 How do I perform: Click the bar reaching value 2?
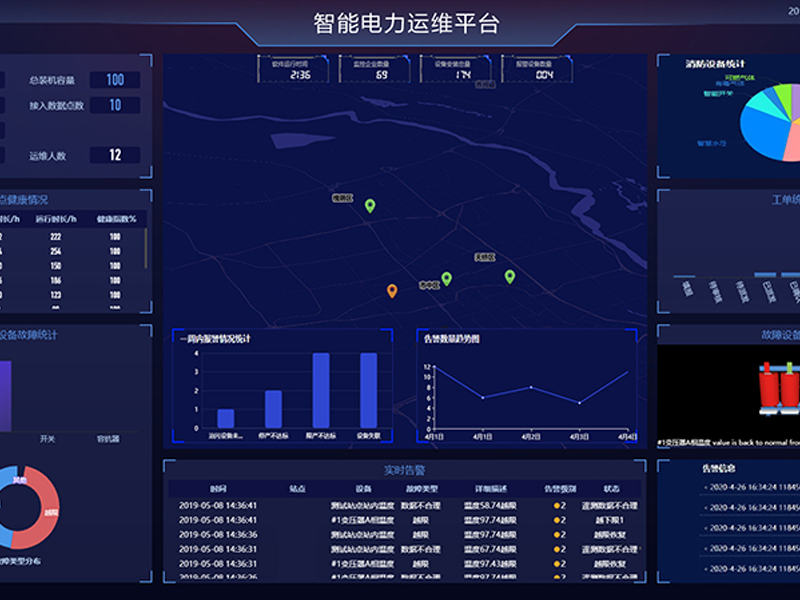(273, 409)
